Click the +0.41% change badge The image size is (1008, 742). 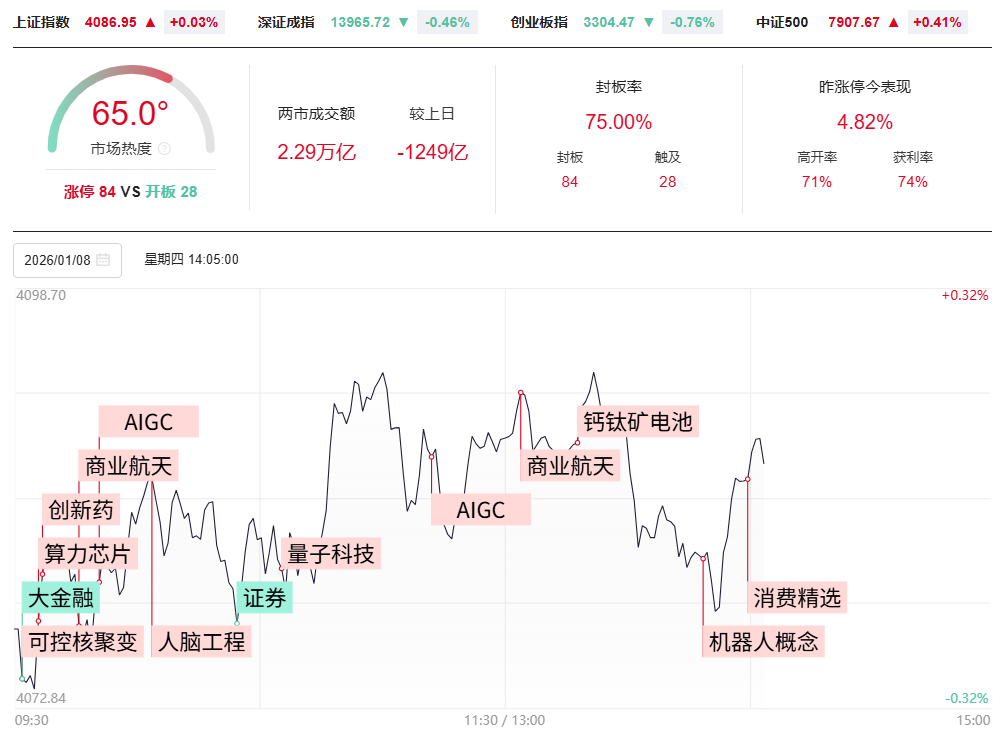pyautogui.click(x=937, y=22)
